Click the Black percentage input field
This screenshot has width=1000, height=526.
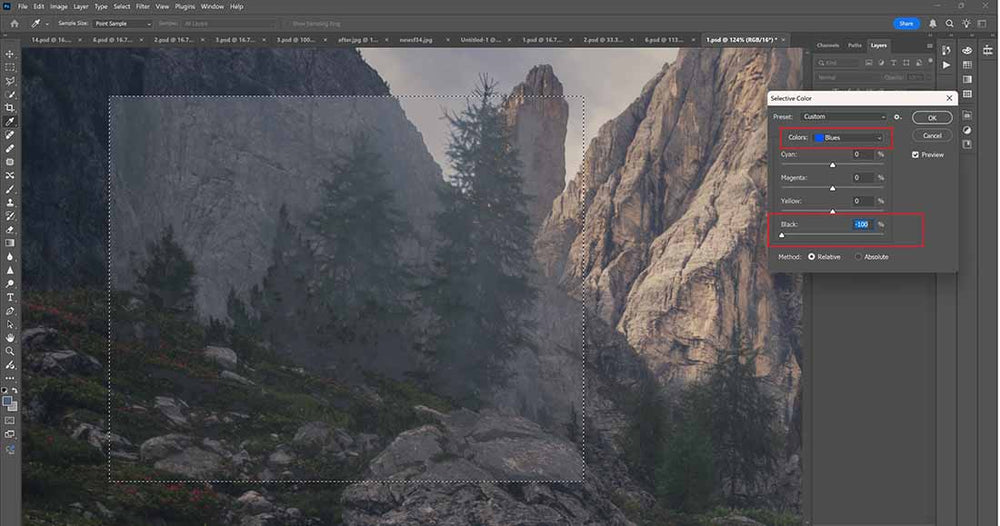862,224
